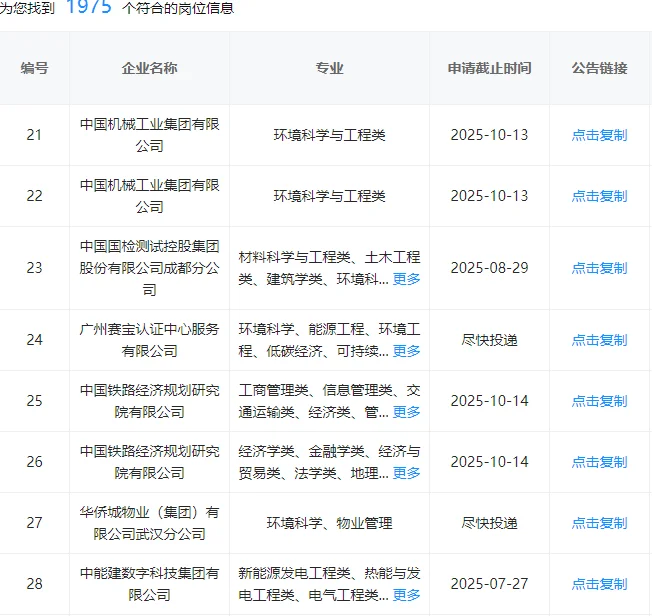The width and height of the screenshot is (652, 616).
Task: Select 环境科学与工程类 in row 21
Action: coord(329,135)
